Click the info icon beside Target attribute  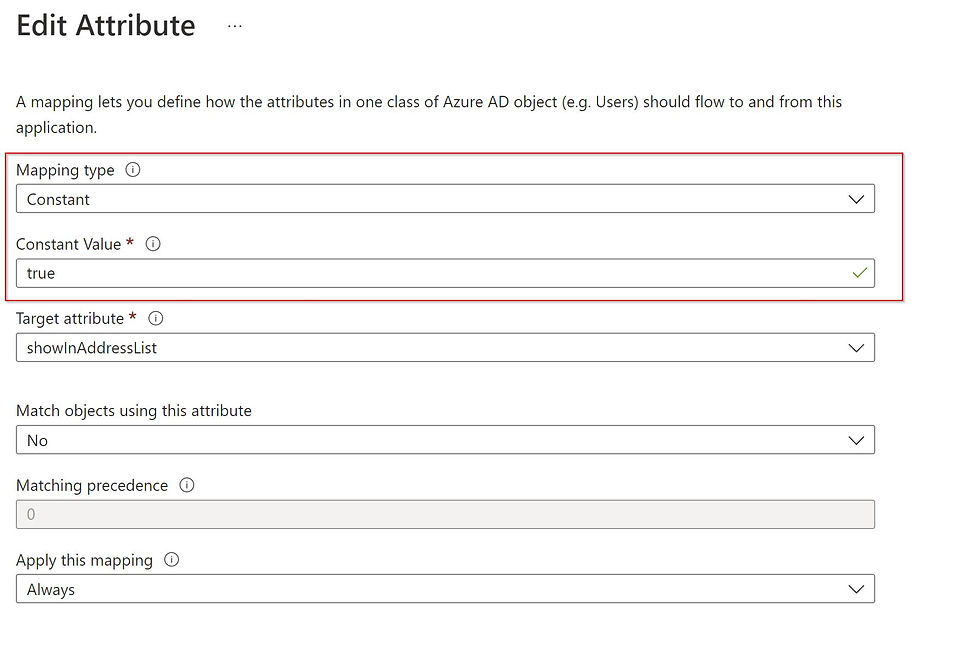(156, 319)
